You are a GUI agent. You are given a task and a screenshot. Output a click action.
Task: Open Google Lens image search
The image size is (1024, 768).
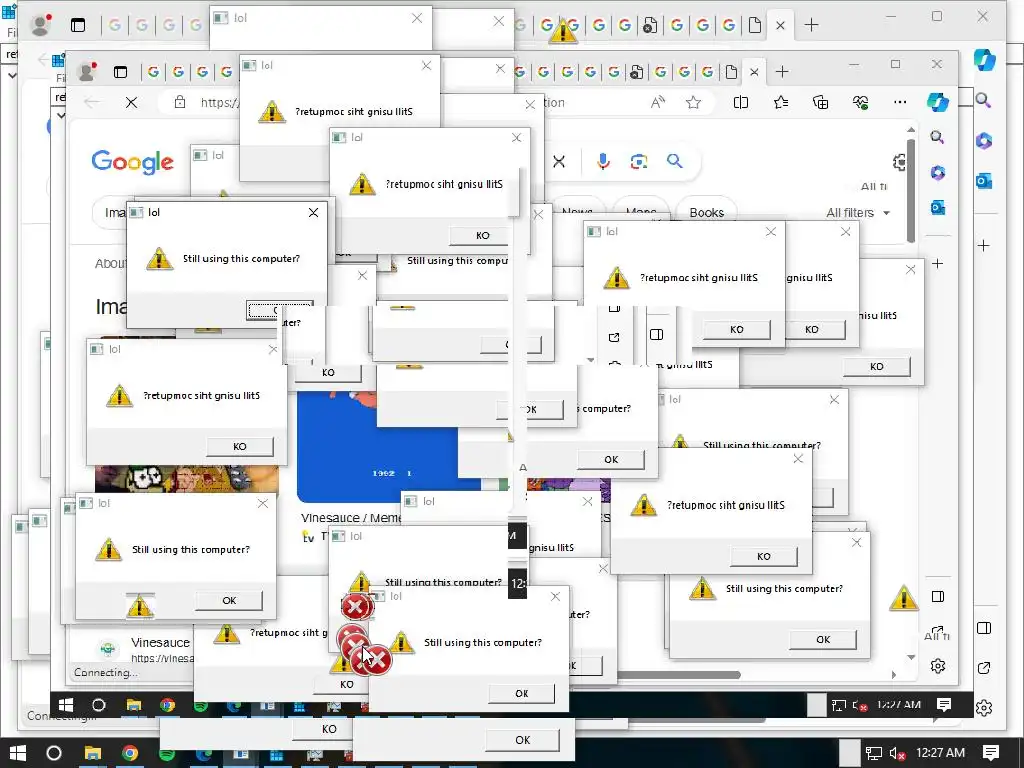639,161
